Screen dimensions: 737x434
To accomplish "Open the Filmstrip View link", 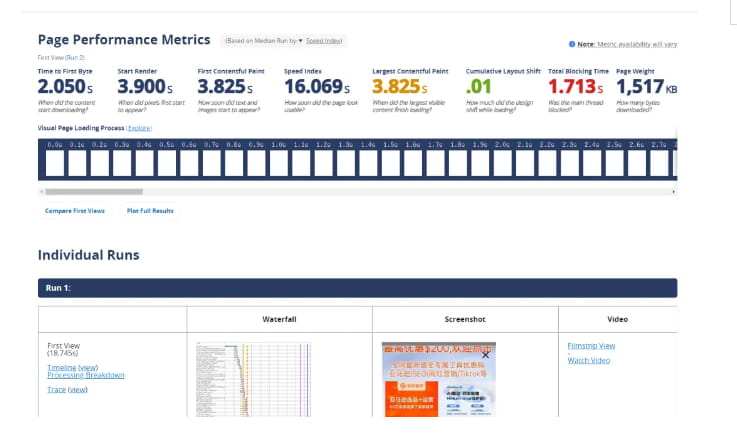I will click(x=591, y=346).
